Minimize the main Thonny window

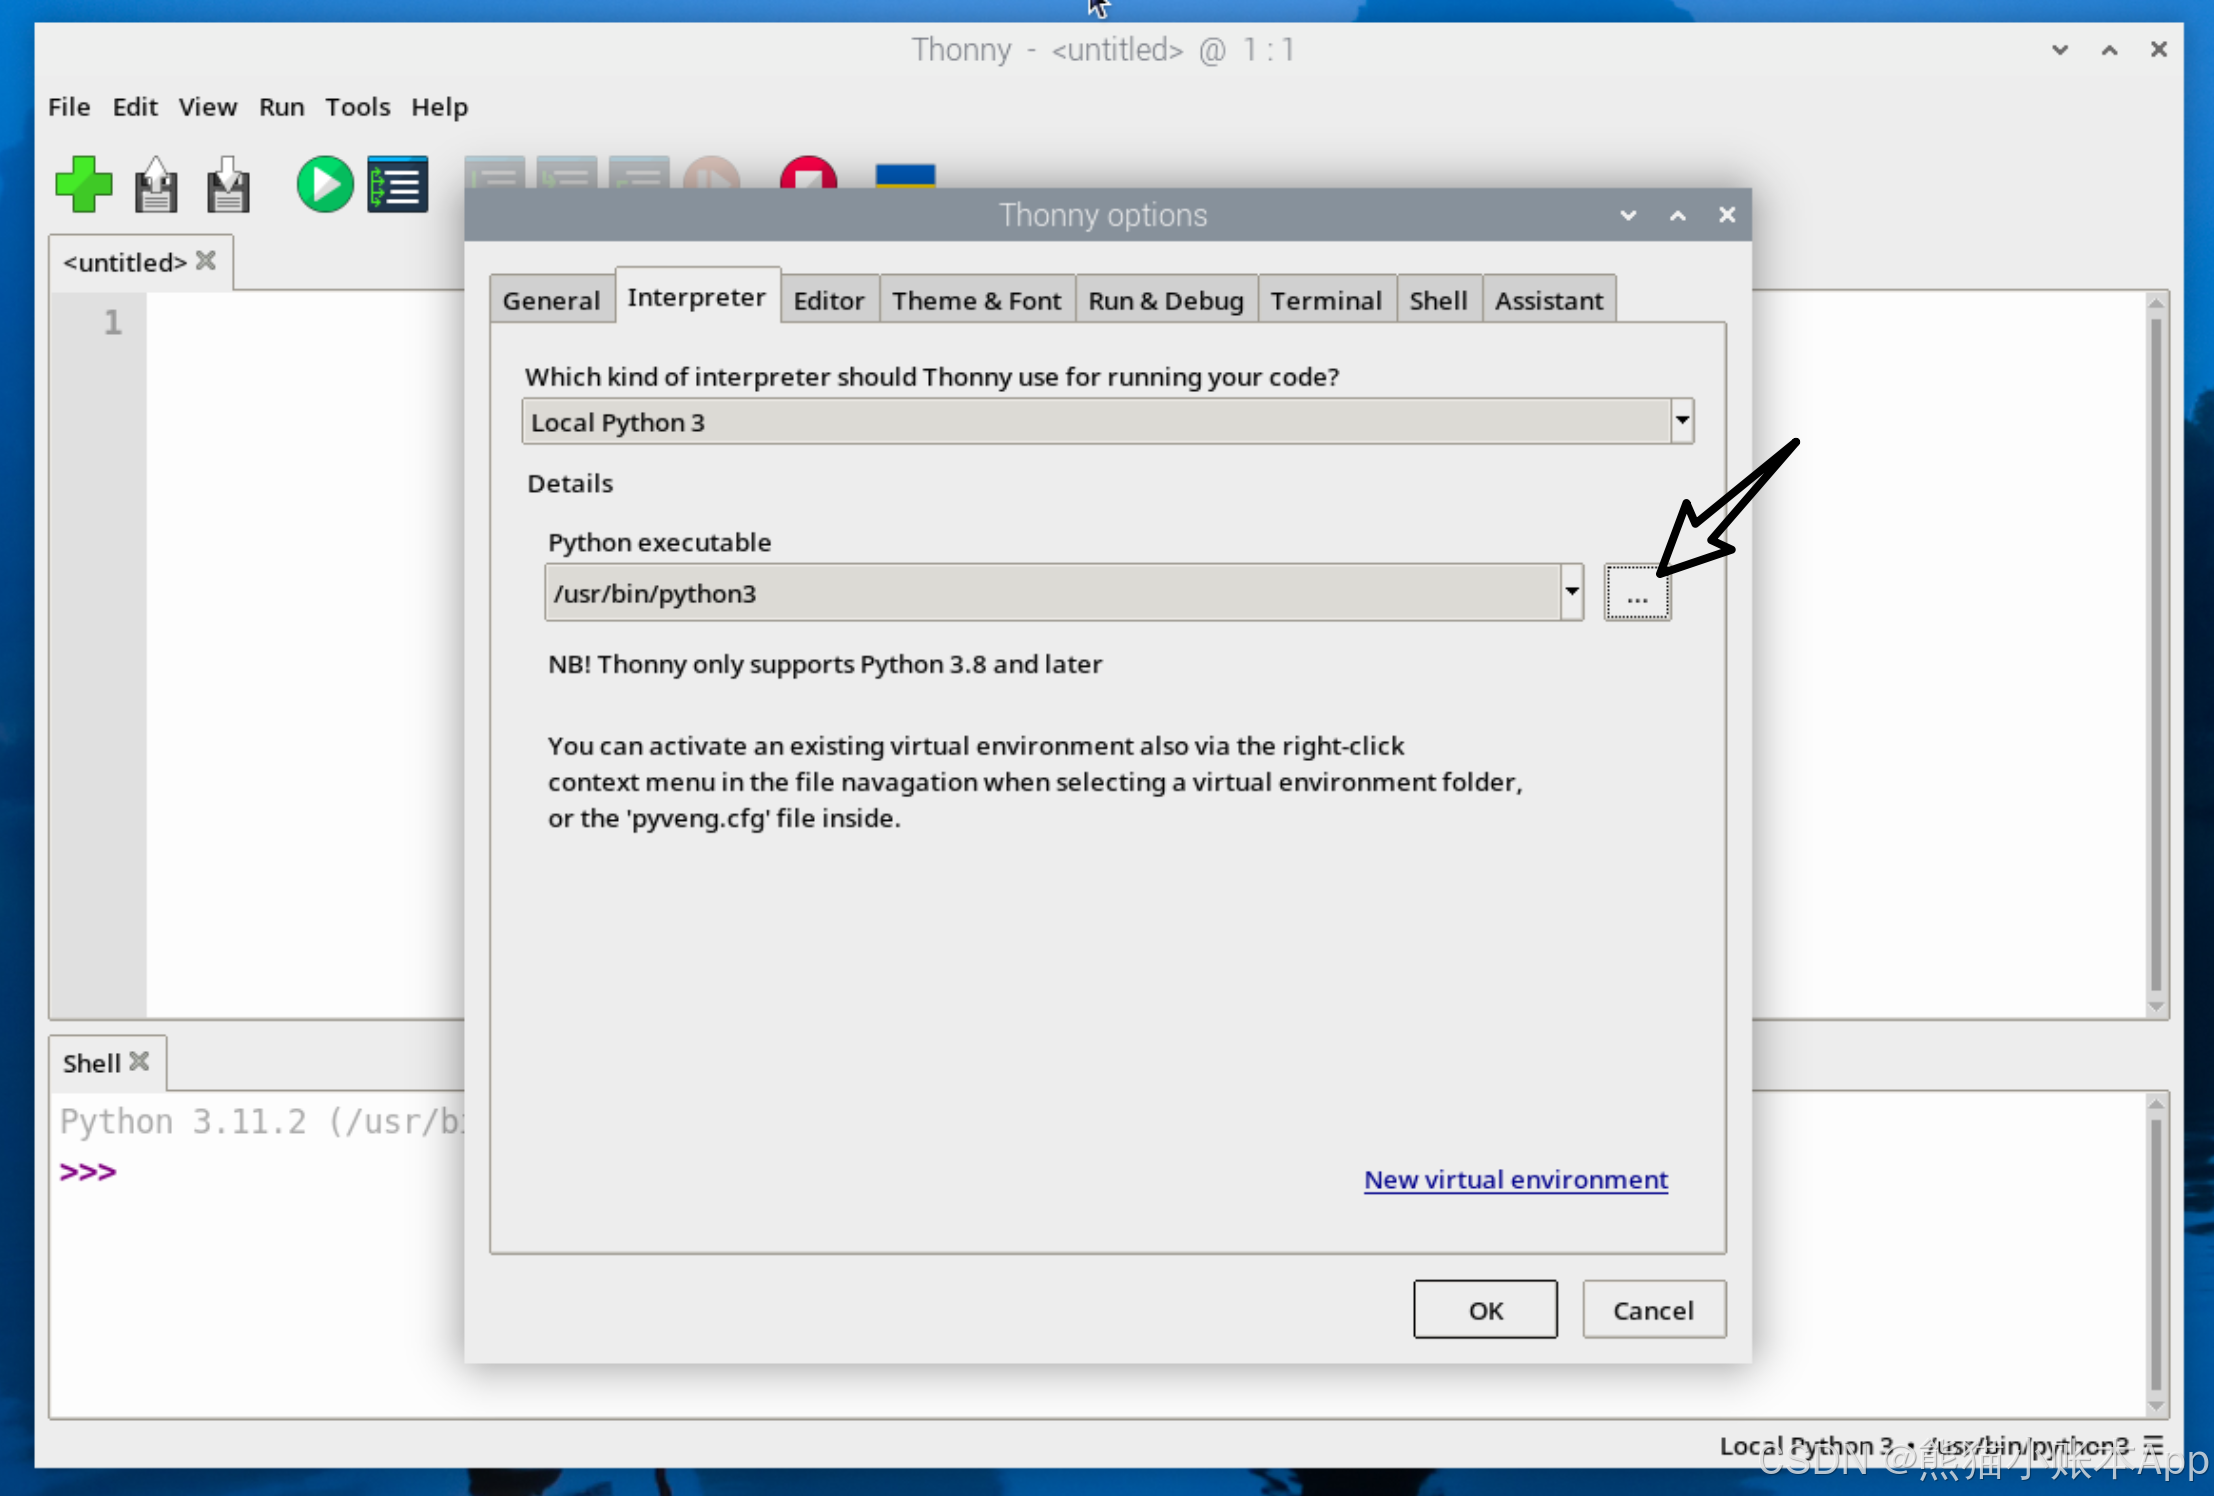[2060, 49]
